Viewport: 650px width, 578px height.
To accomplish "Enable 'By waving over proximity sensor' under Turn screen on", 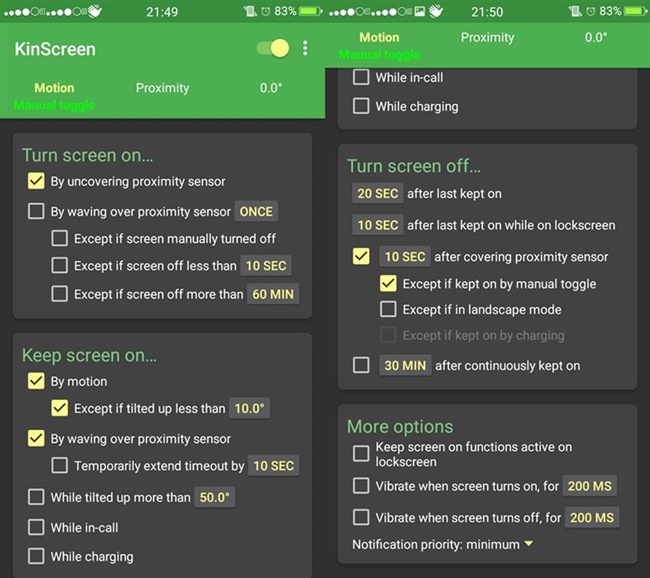I will coord(36,211).
